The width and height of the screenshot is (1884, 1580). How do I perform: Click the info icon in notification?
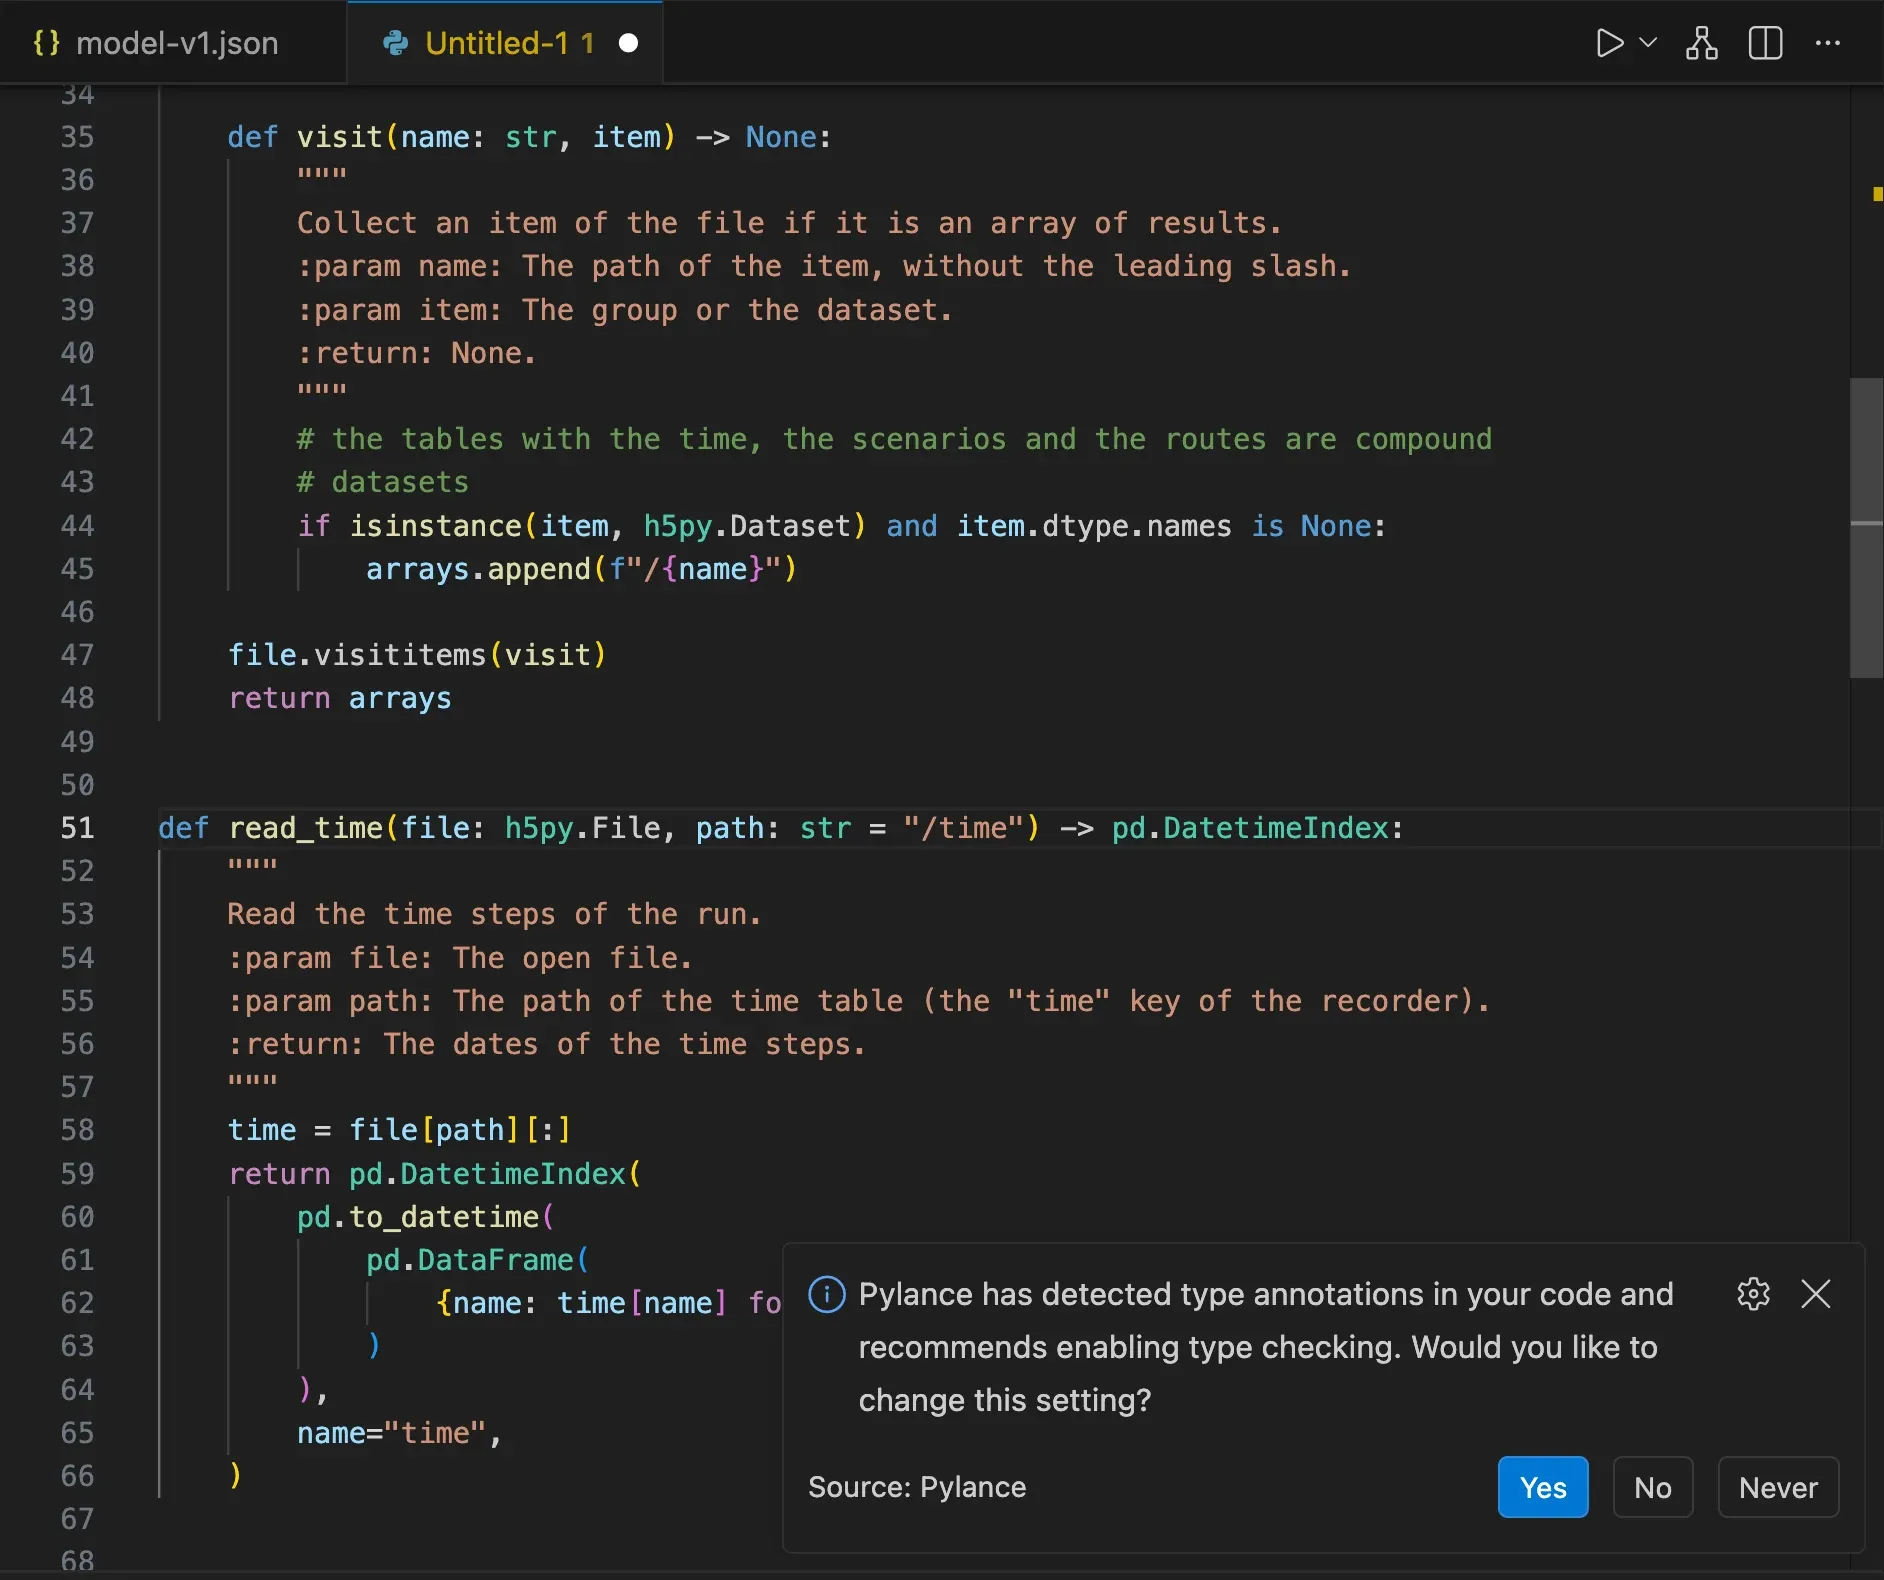[x=827, y=1294]
